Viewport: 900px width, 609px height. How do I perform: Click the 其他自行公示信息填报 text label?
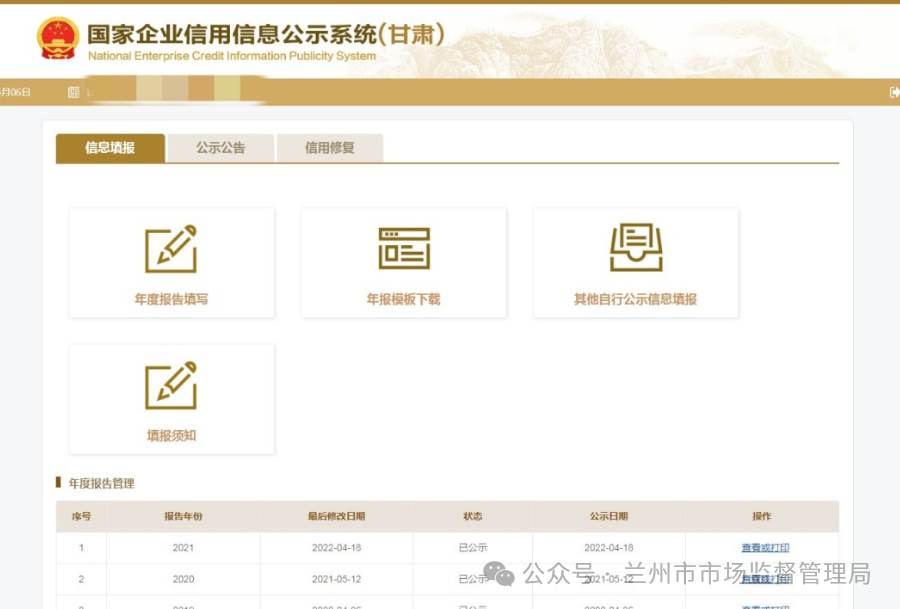(635, 299)
